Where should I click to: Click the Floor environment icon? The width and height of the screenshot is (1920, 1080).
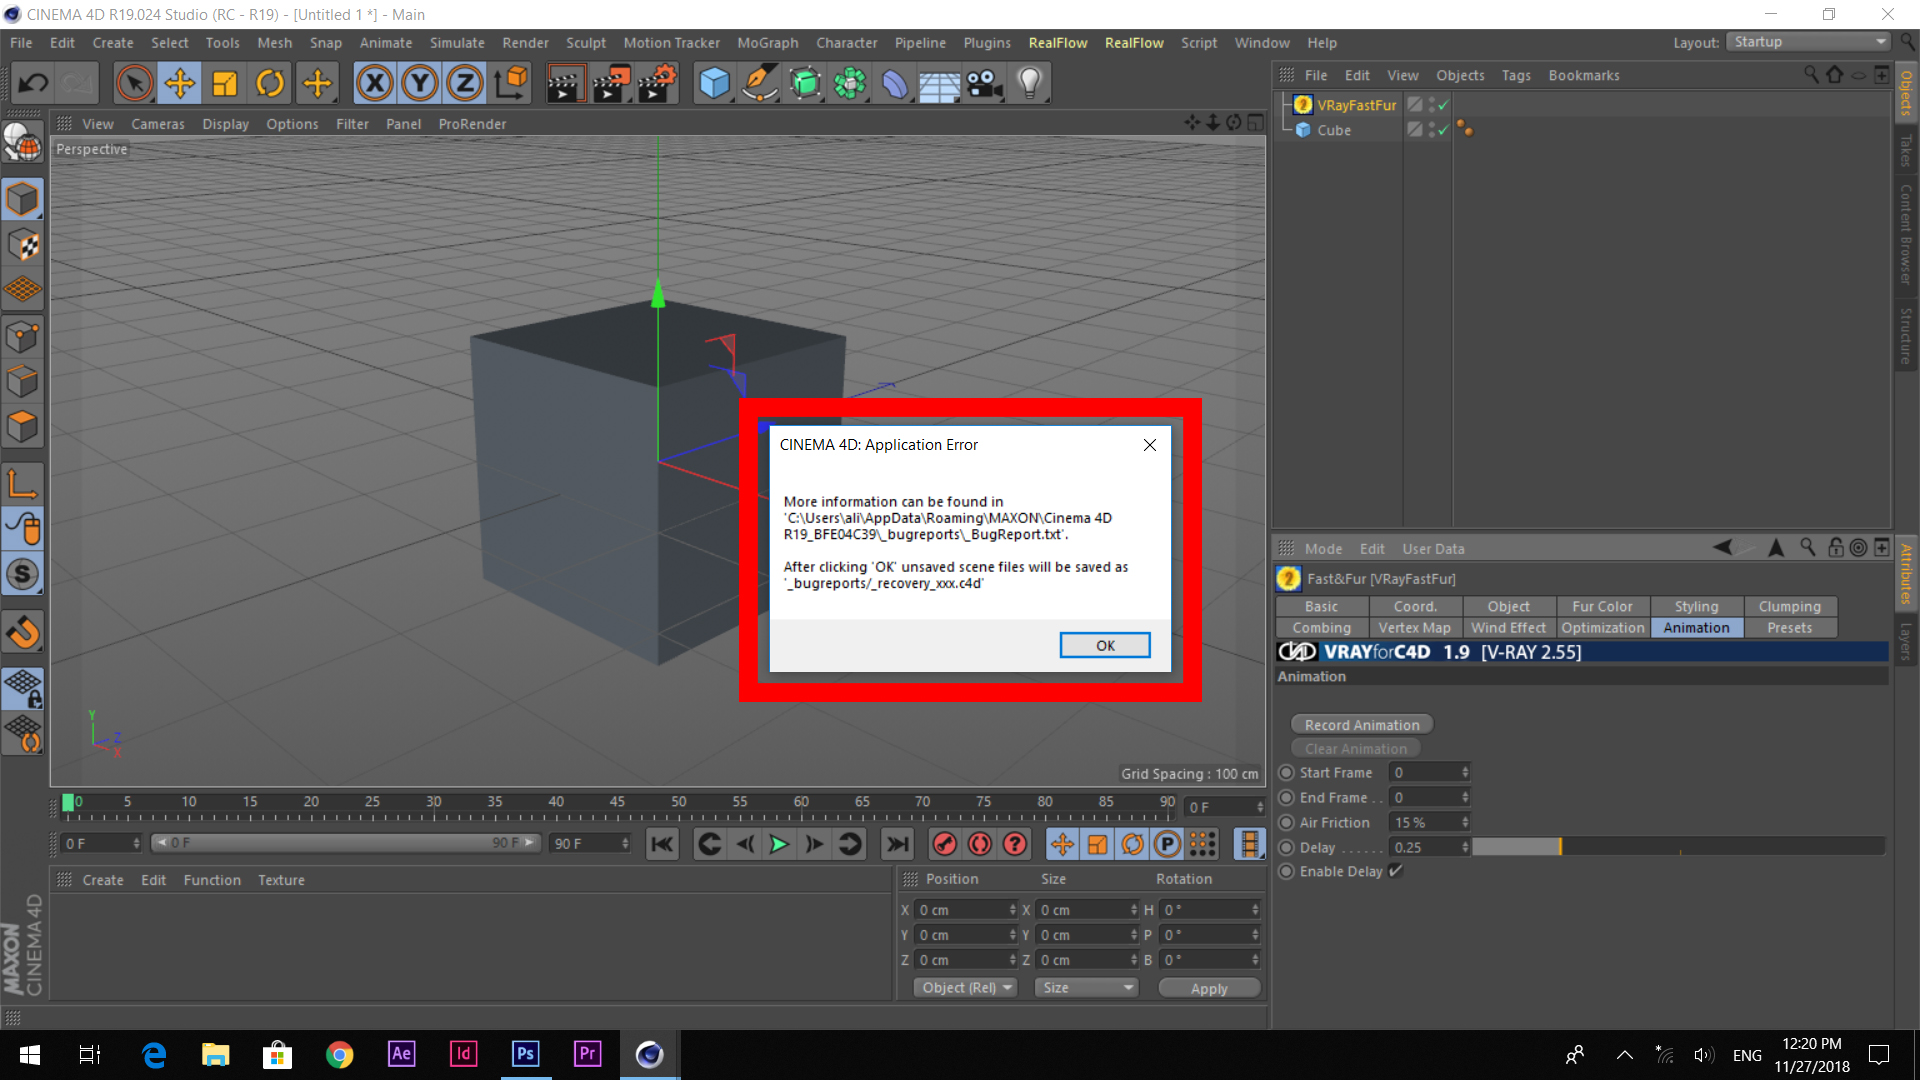pyautogui.click(x=940, y=84)
